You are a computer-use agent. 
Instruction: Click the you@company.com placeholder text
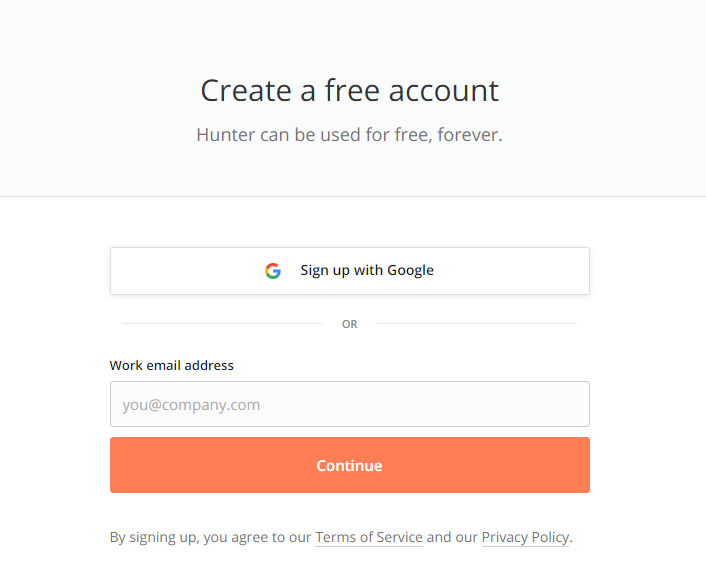(191, 405)
